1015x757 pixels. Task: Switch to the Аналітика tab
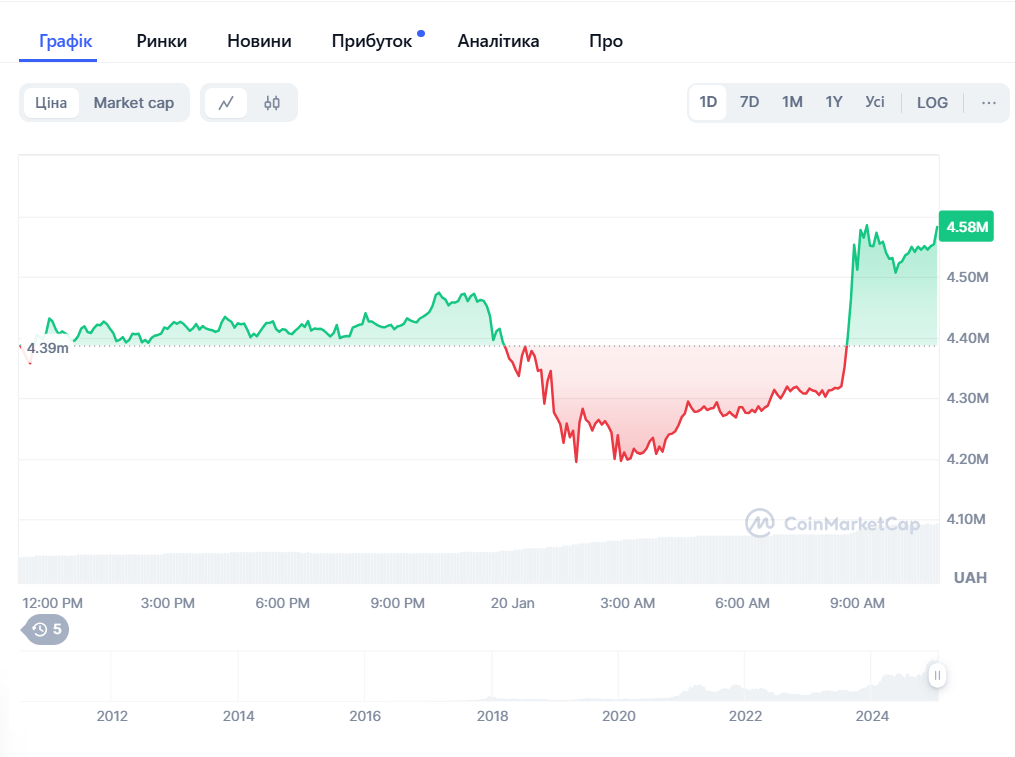click(498, 41)
